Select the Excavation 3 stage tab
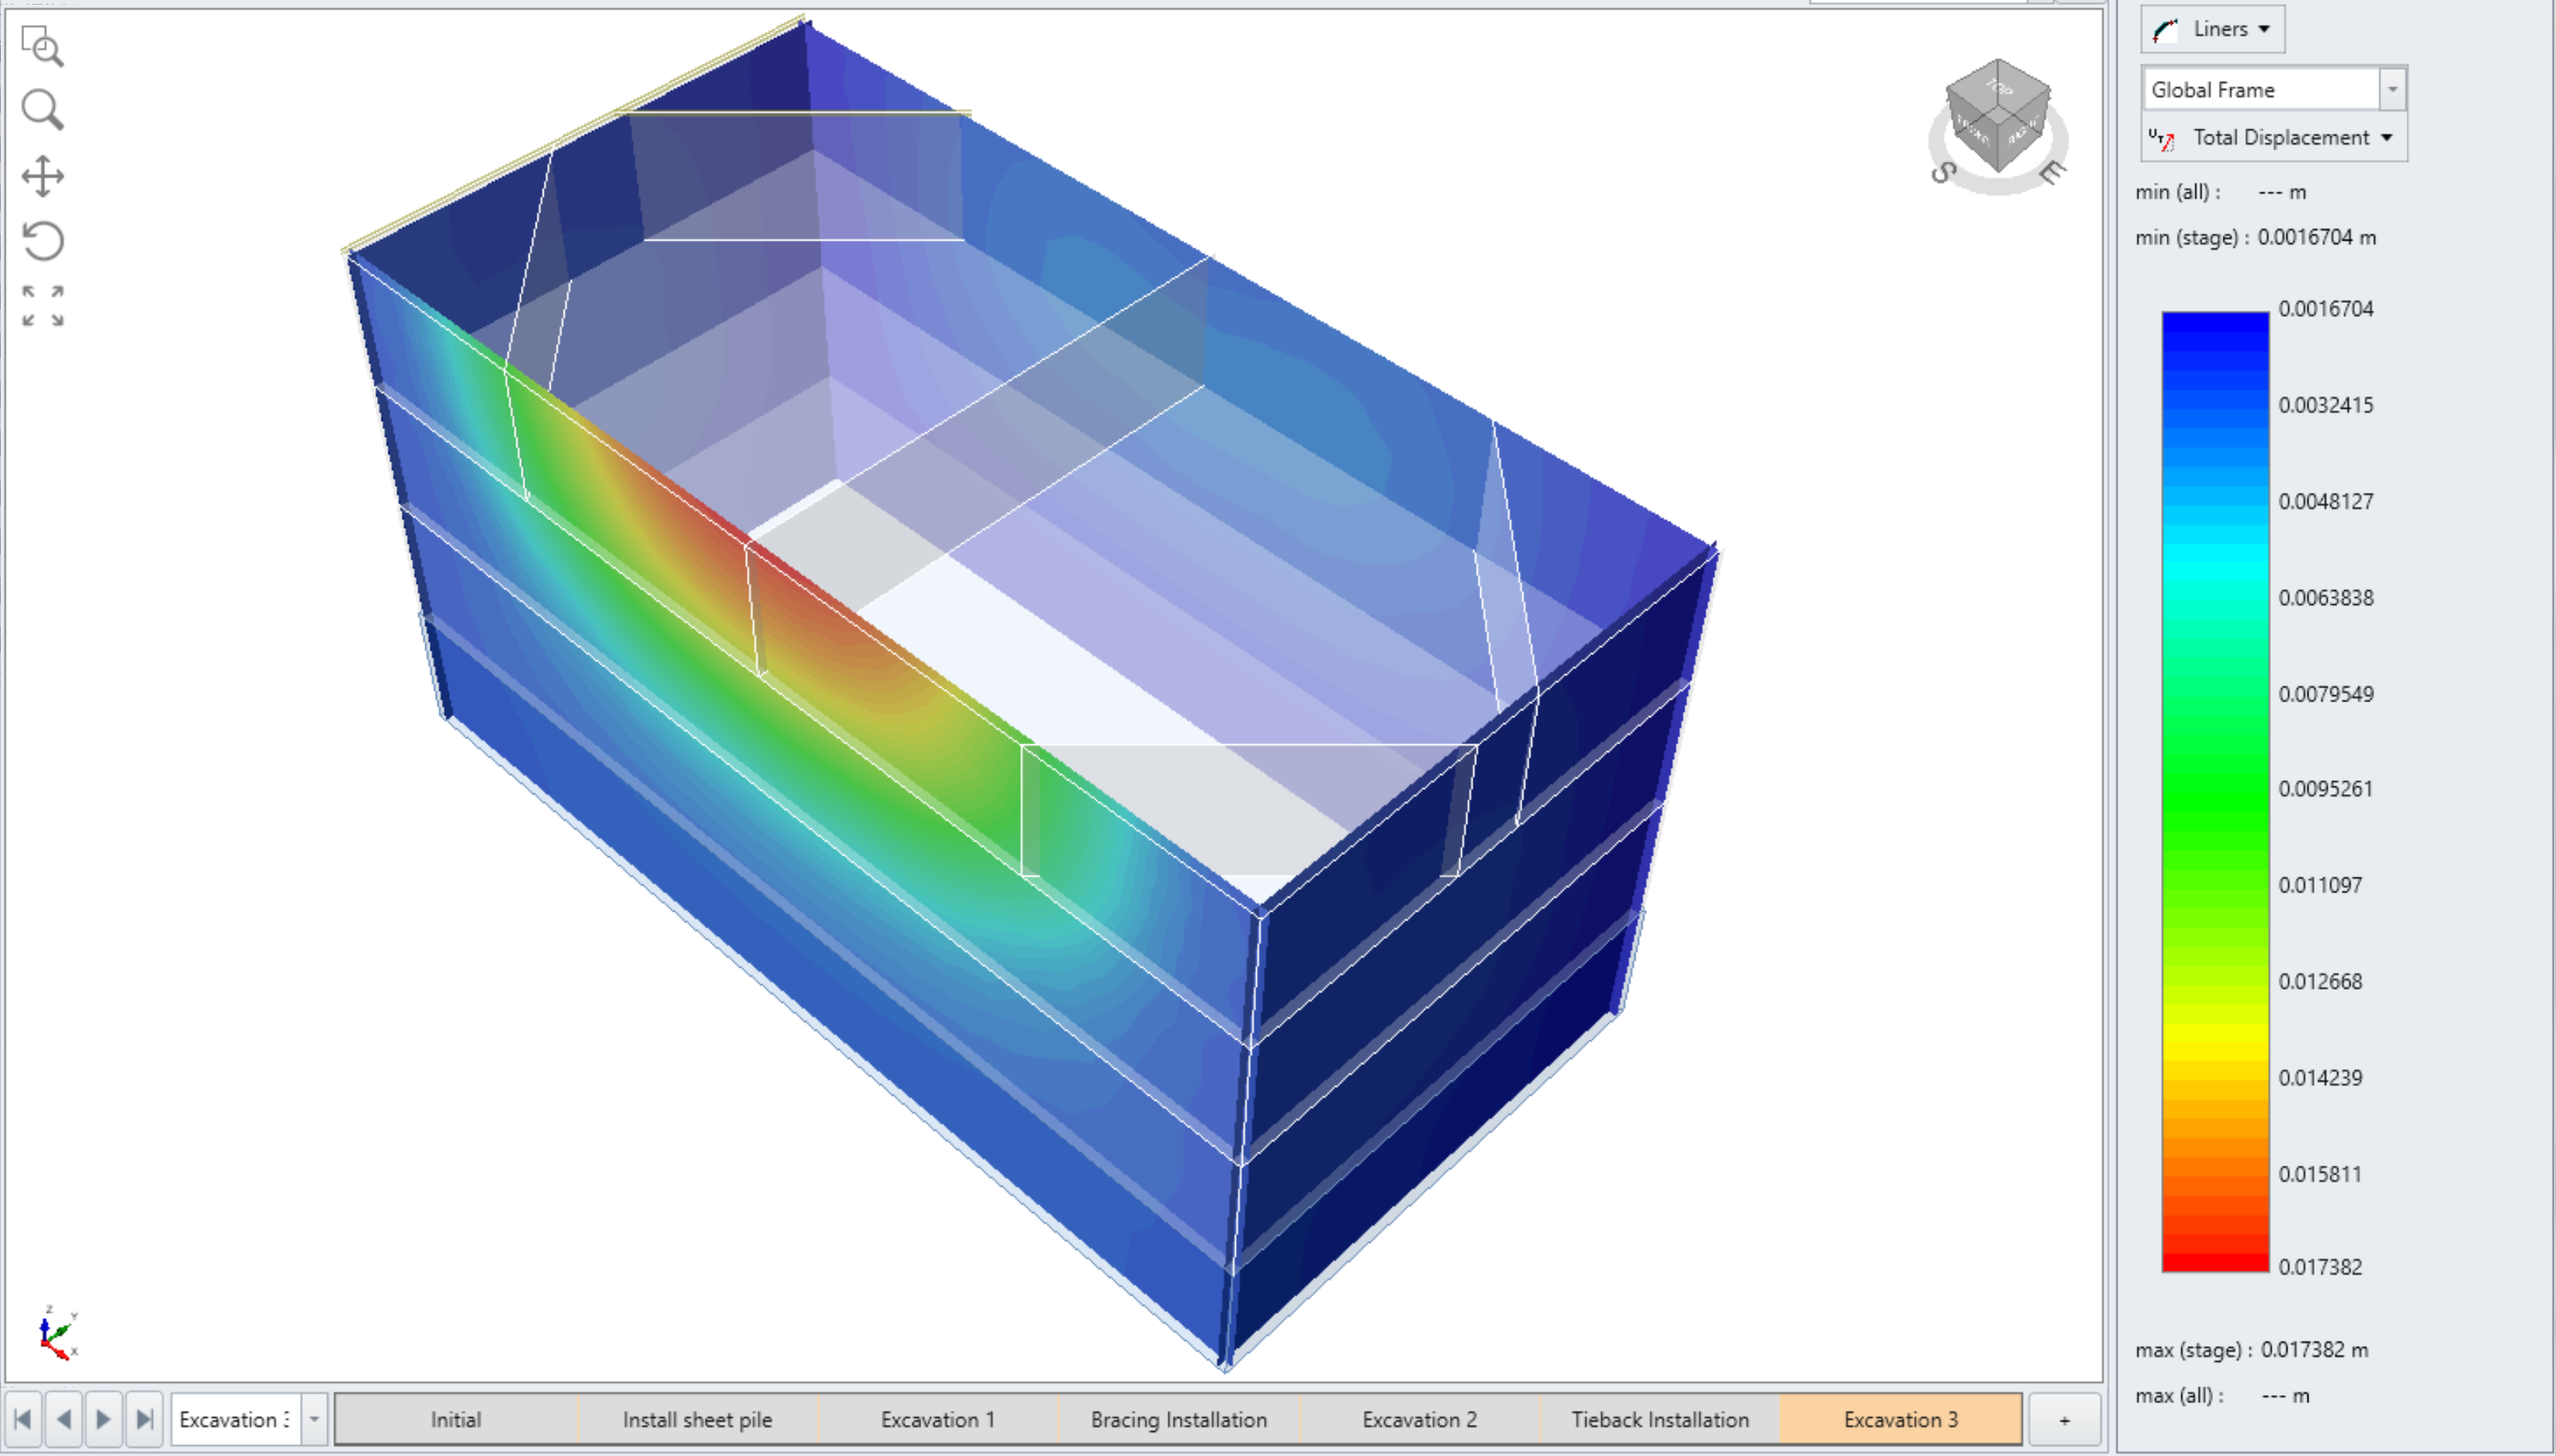Viewport: 2556px width, 1456px height. tap(1901, 1420)
